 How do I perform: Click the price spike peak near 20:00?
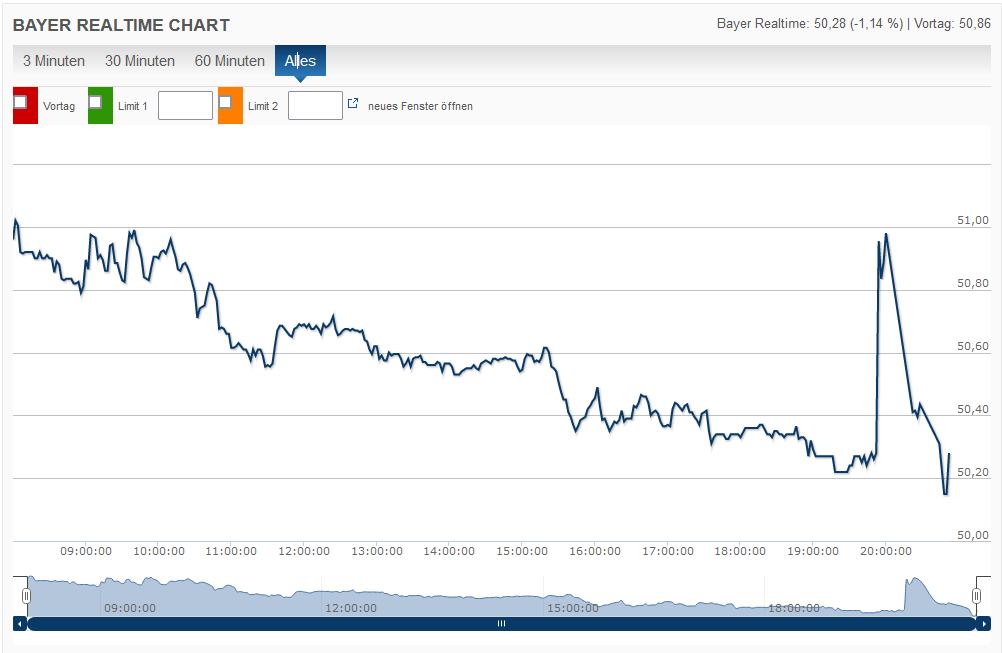(x=886, y=234)
